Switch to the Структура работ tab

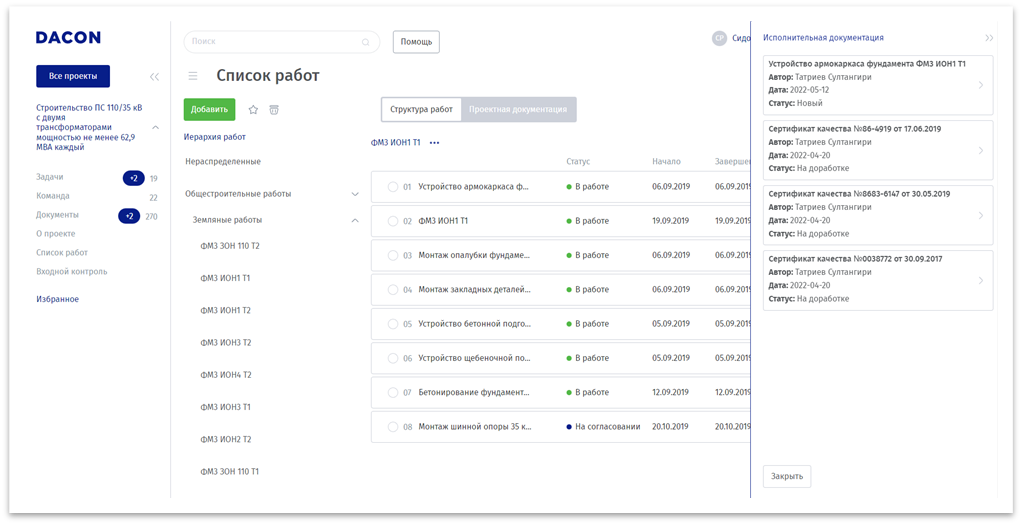pyautogui.click(x=421, y=109)
